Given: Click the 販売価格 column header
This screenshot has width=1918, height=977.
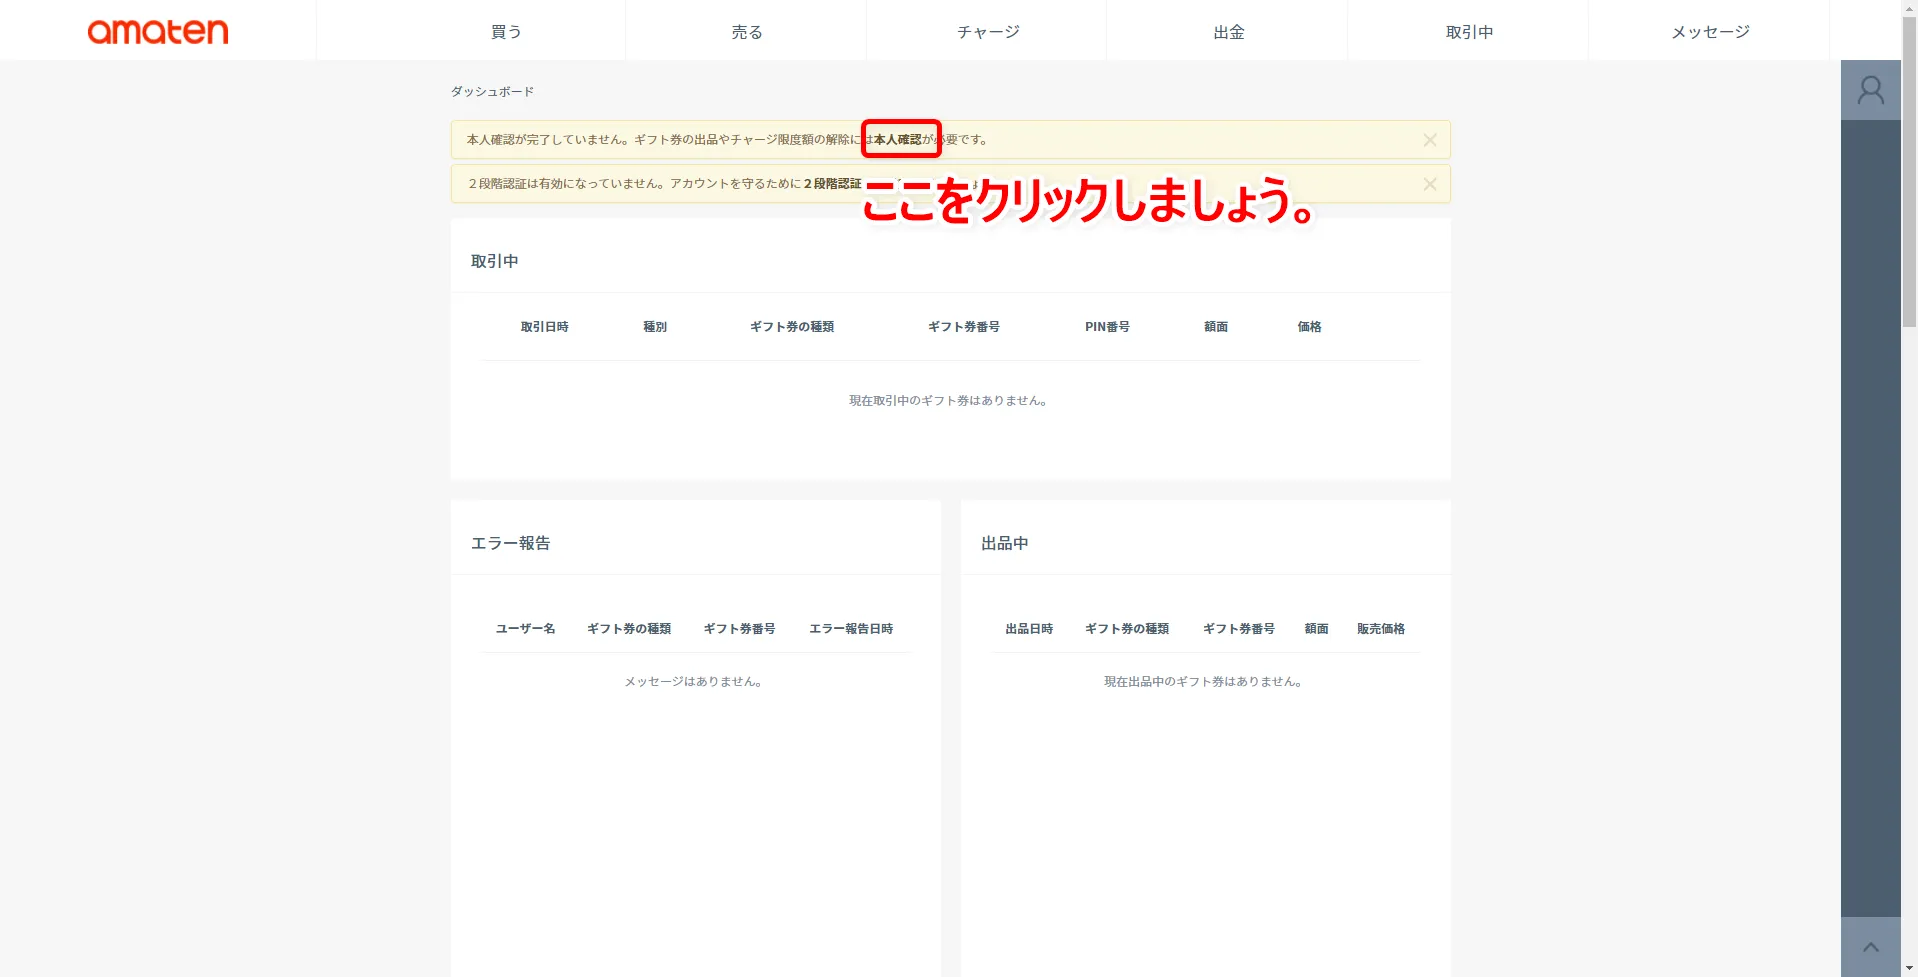Looking at the screenshot, I should (1381, 629).
